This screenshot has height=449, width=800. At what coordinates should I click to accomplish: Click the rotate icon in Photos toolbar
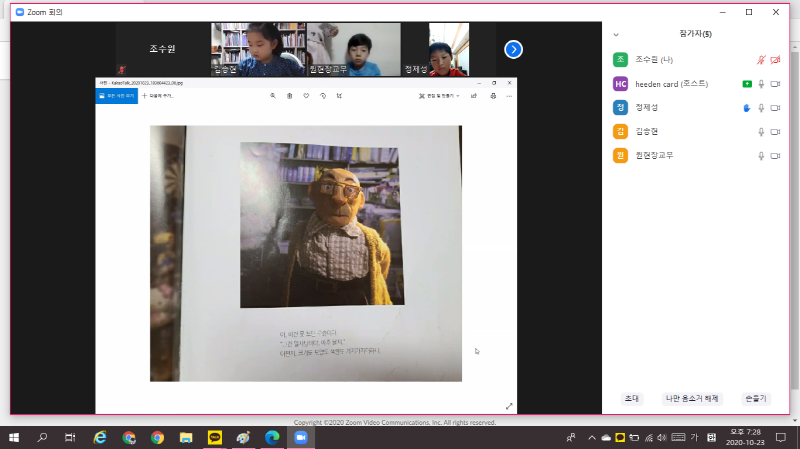pyautogui.click(x=322, y=96)
